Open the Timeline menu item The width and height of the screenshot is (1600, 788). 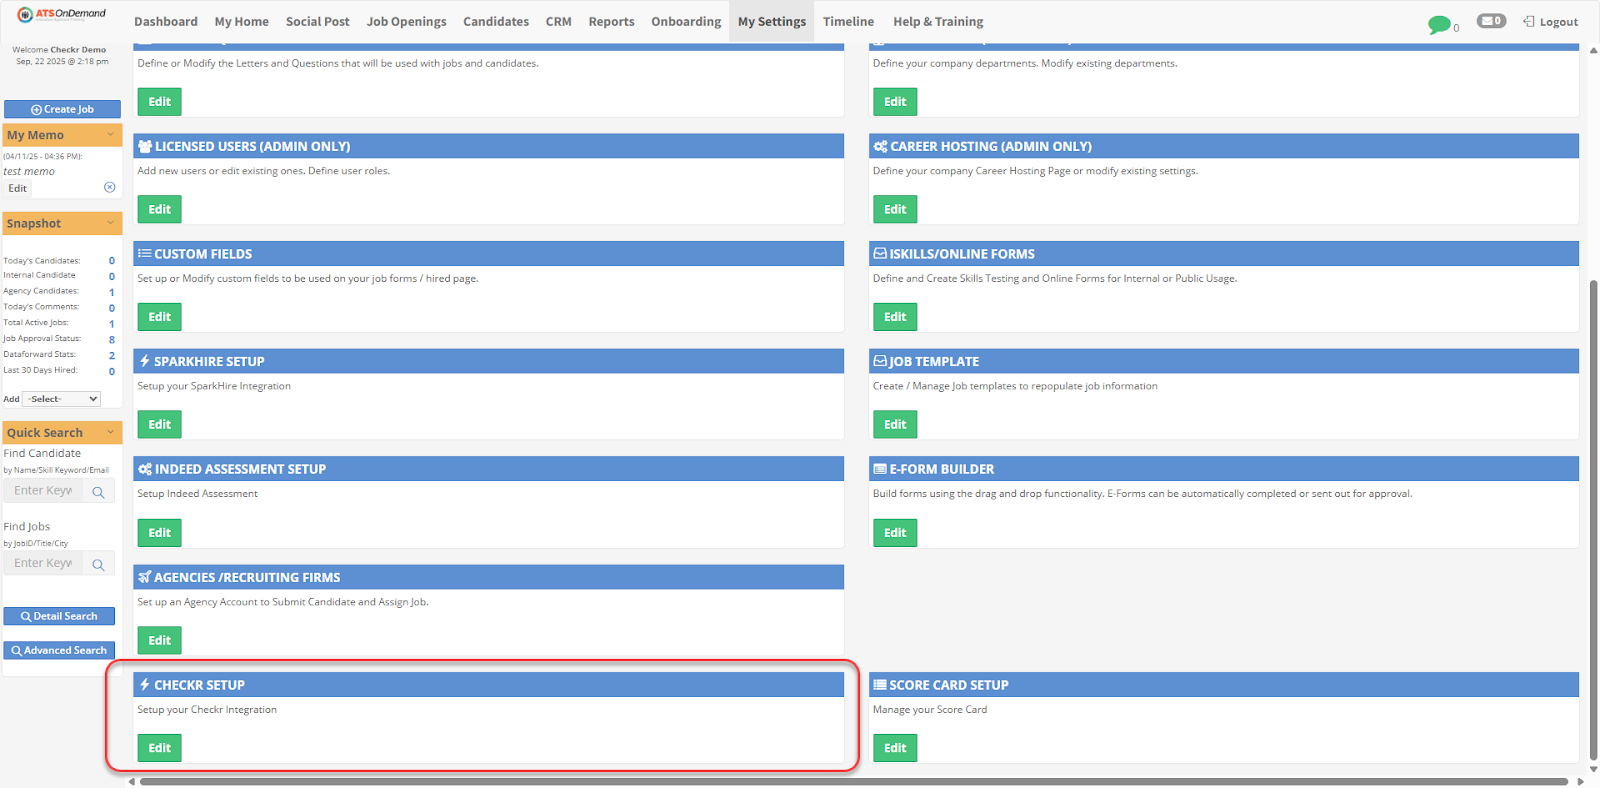point(848,22)
